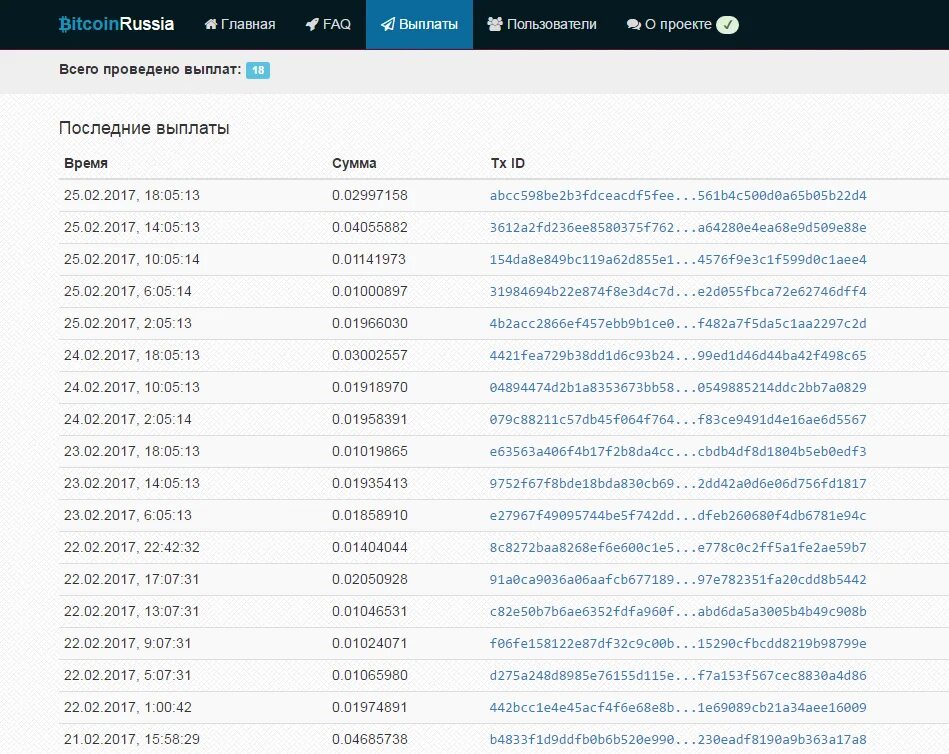Open the FAQ menu item
949x754 pixels.
click(x=328, y=24)
